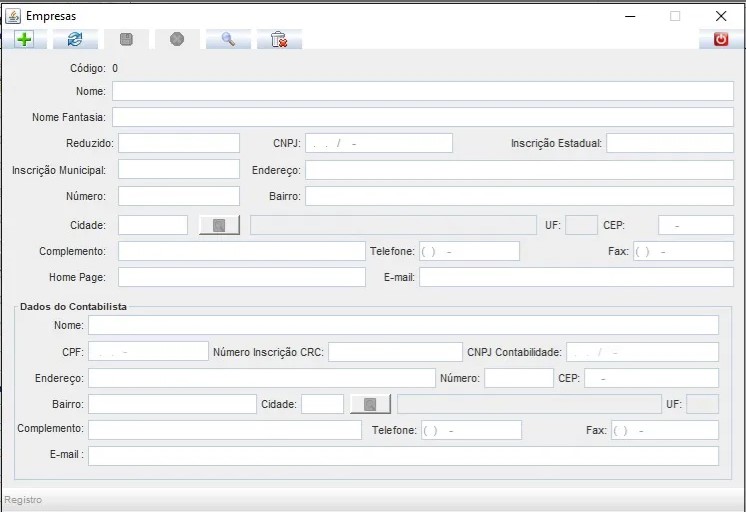This screenshot has width=746, height=512.
Task: Focus the Inscrição Municipal input
Action: pyautogui.click(x=178, y=170)
